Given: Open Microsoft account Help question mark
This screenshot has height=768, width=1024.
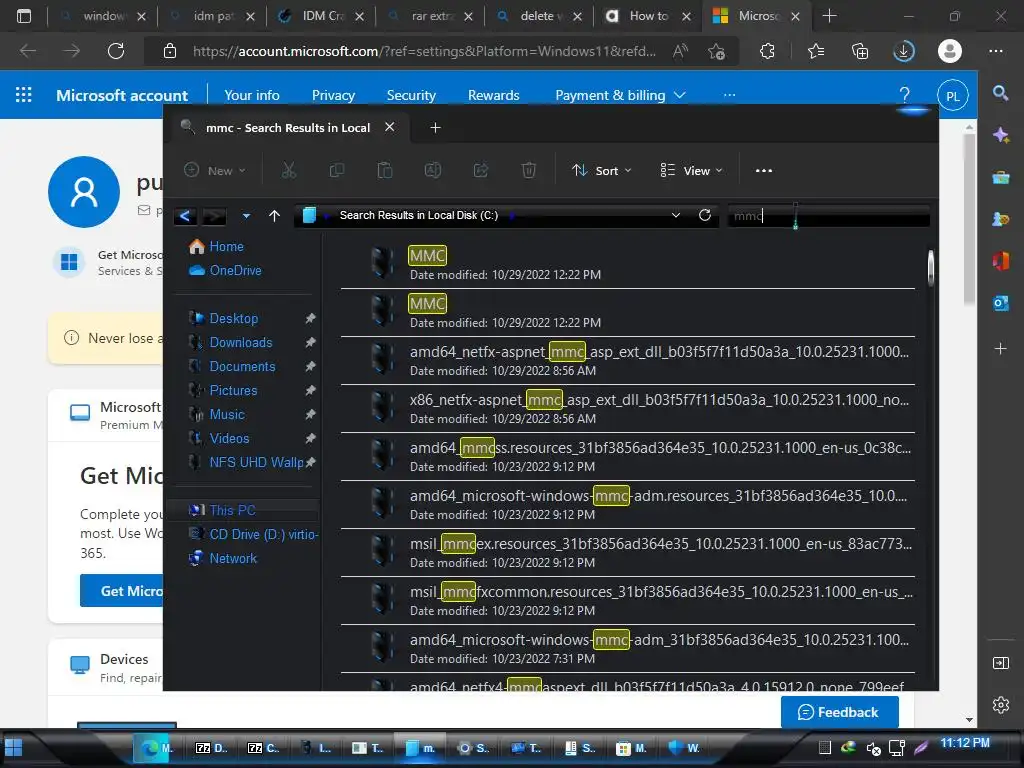Looking at the screenshot, I should (904, 95).
